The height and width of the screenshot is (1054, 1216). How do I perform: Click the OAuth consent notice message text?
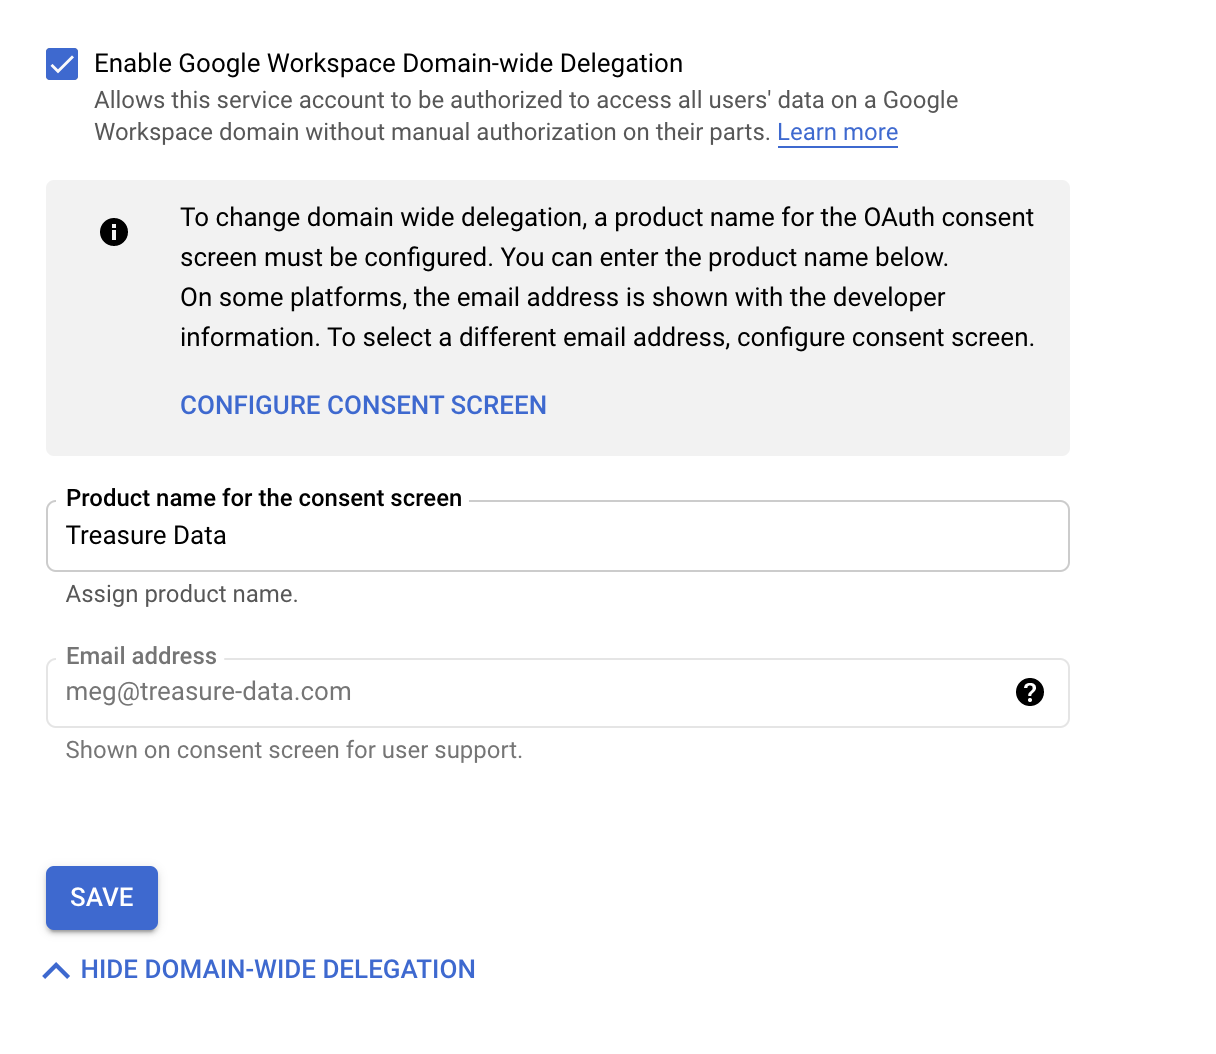(x=606, y=277)
